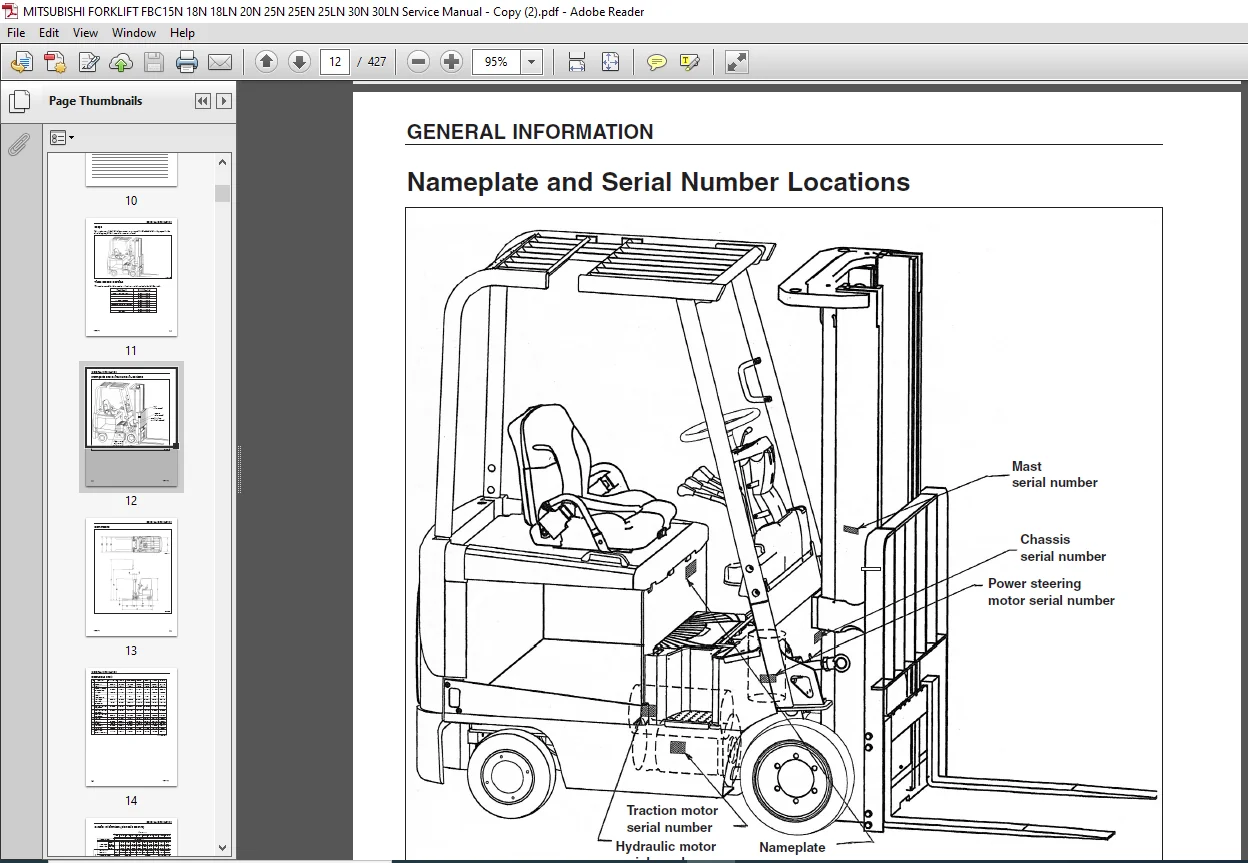Open the Attachments paperclip panel
Screen dimensions: 1248x863
tap(18, 145)
